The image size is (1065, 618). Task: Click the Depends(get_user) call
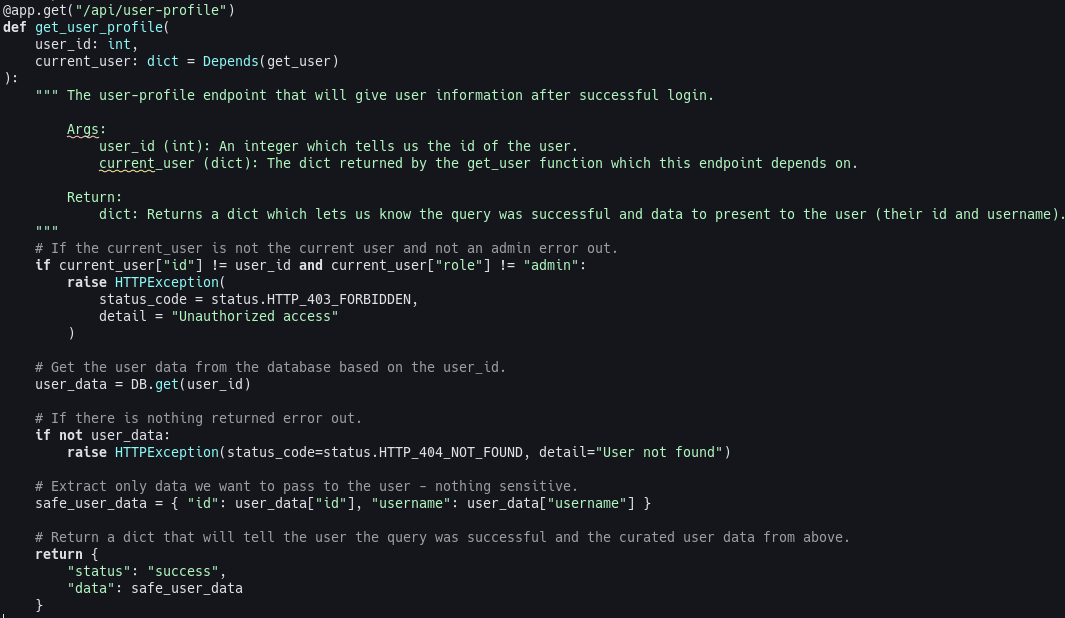coord(270,61)
